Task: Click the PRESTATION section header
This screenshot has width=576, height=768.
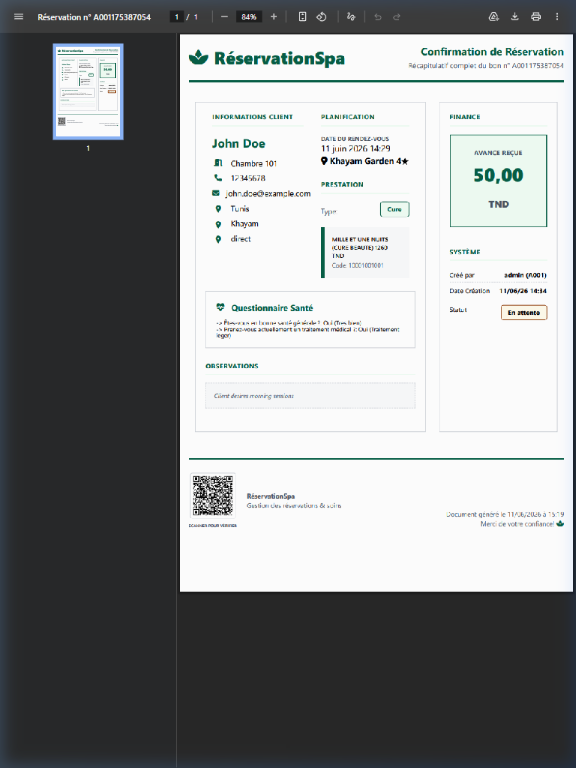Action: 342,185
